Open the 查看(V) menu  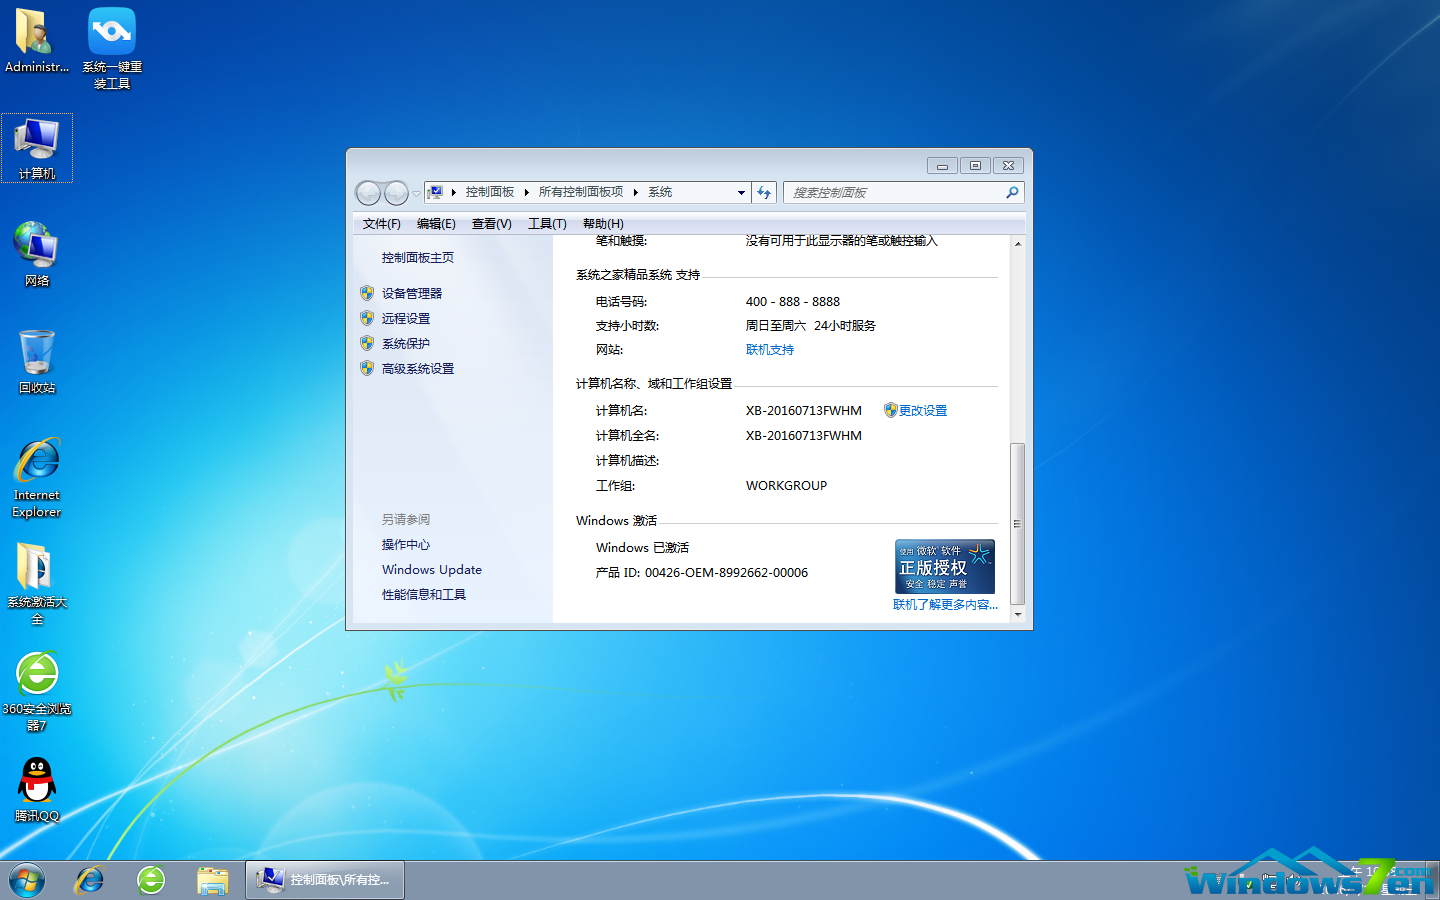(x=491, y=223)
